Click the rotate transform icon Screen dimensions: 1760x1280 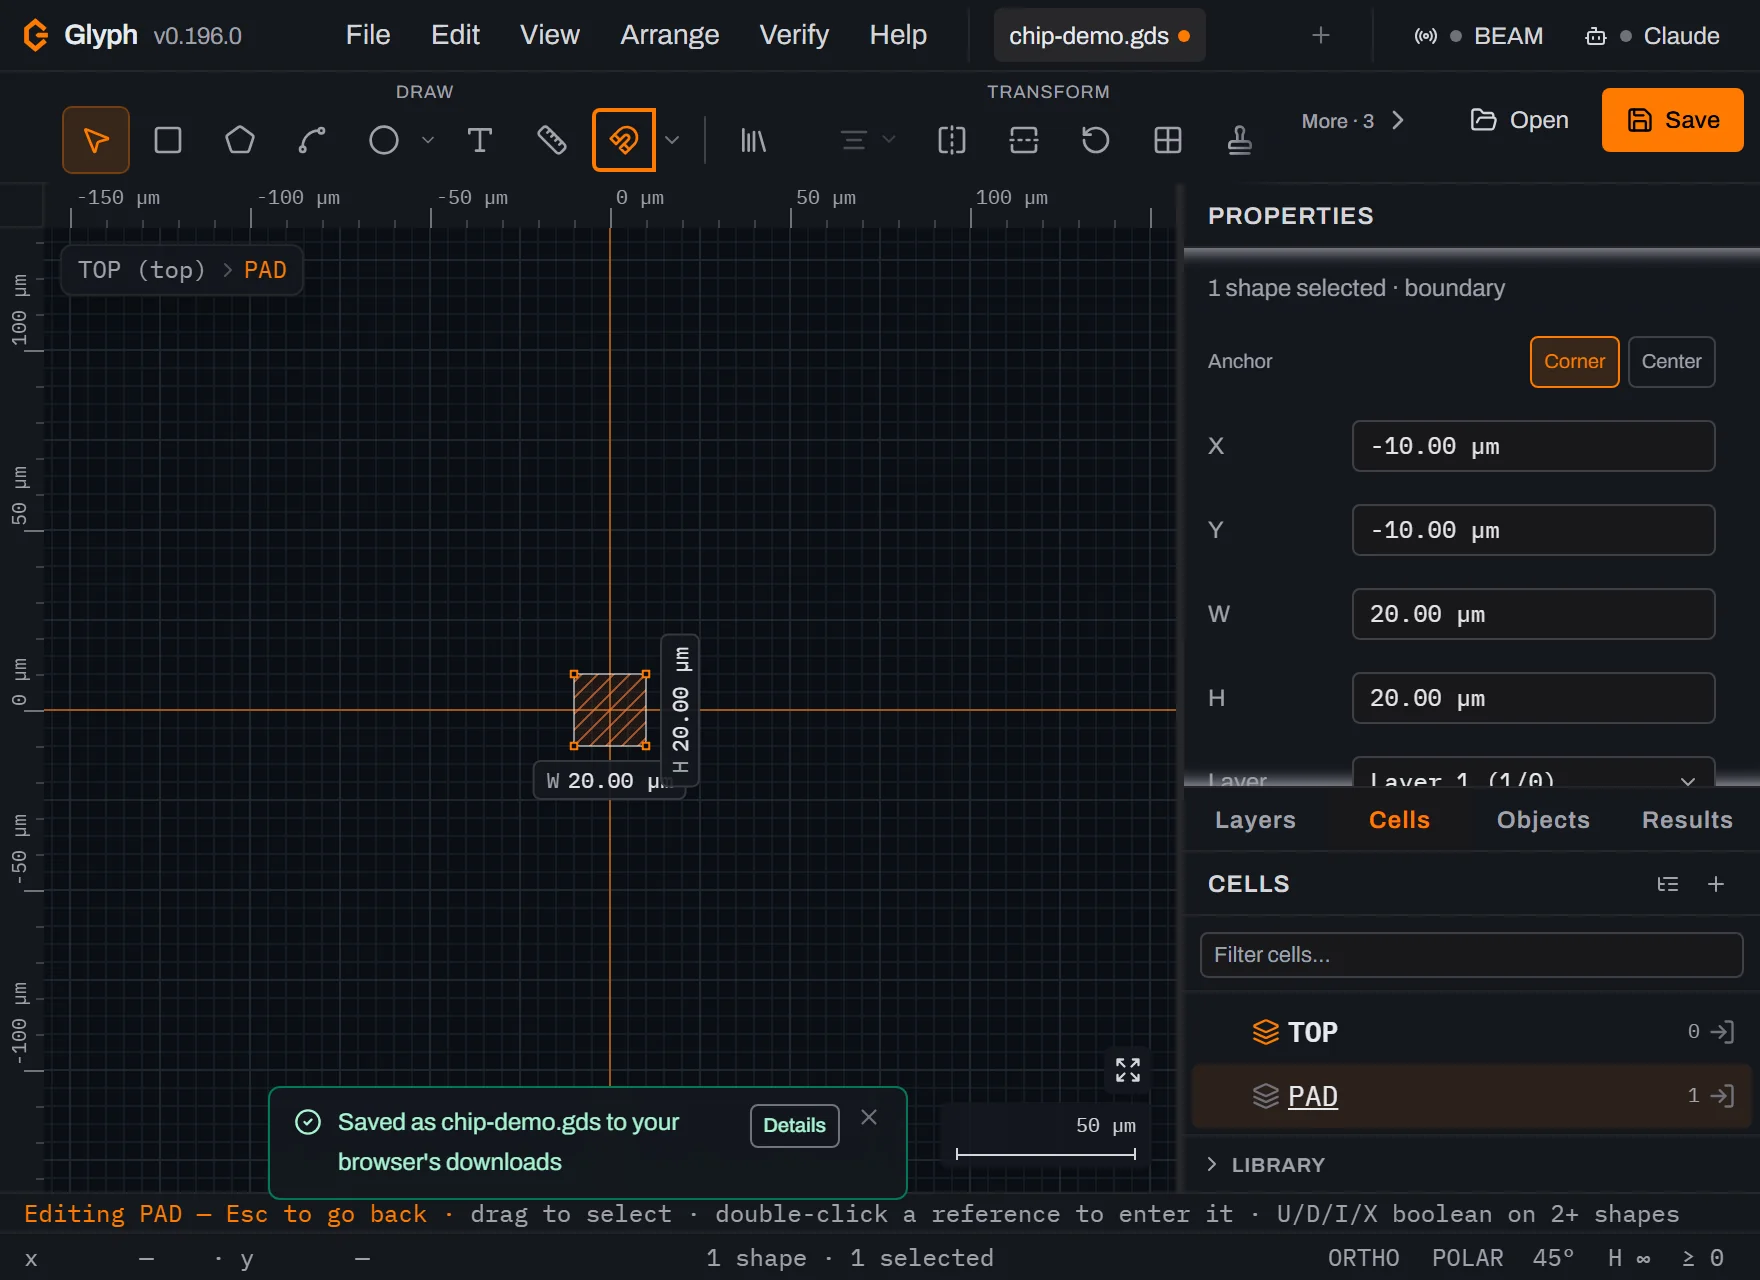pyautogui.click(x=1096, y=140)
